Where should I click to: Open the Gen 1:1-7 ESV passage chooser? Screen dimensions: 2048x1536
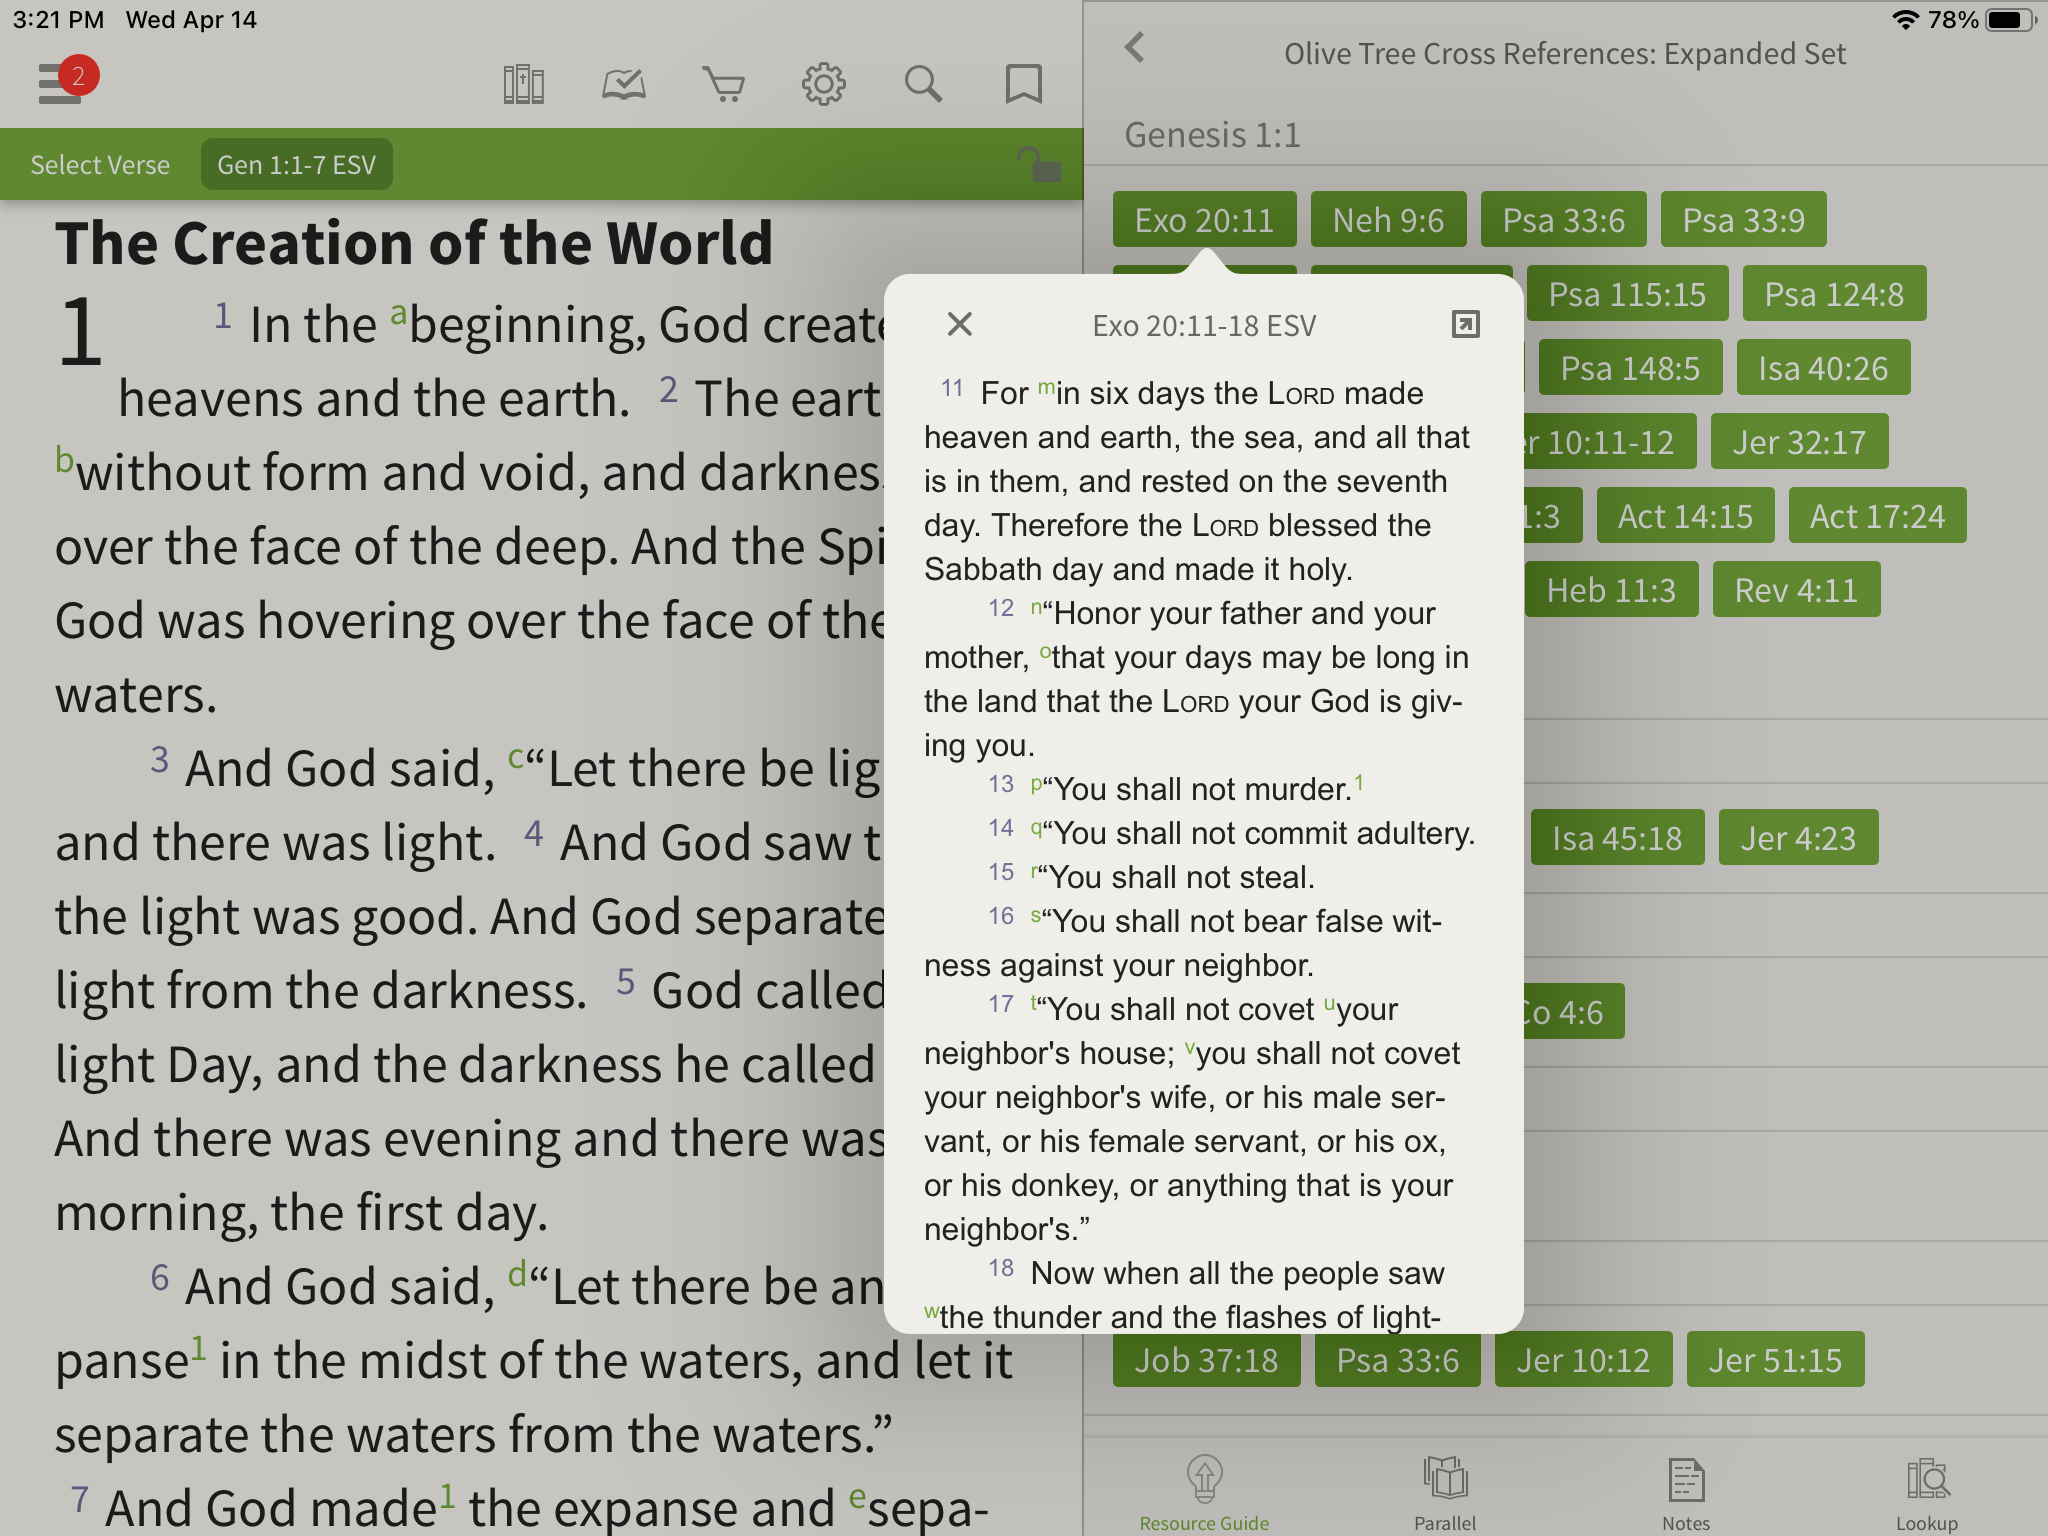coord(297,165)
